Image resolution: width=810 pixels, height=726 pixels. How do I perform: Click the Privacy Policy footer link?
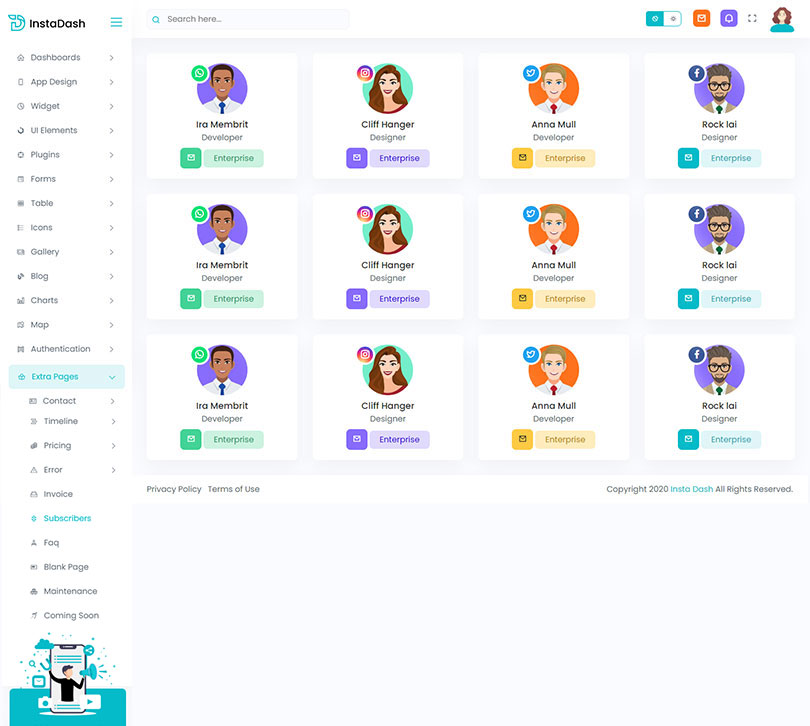(x=174, y=489)
